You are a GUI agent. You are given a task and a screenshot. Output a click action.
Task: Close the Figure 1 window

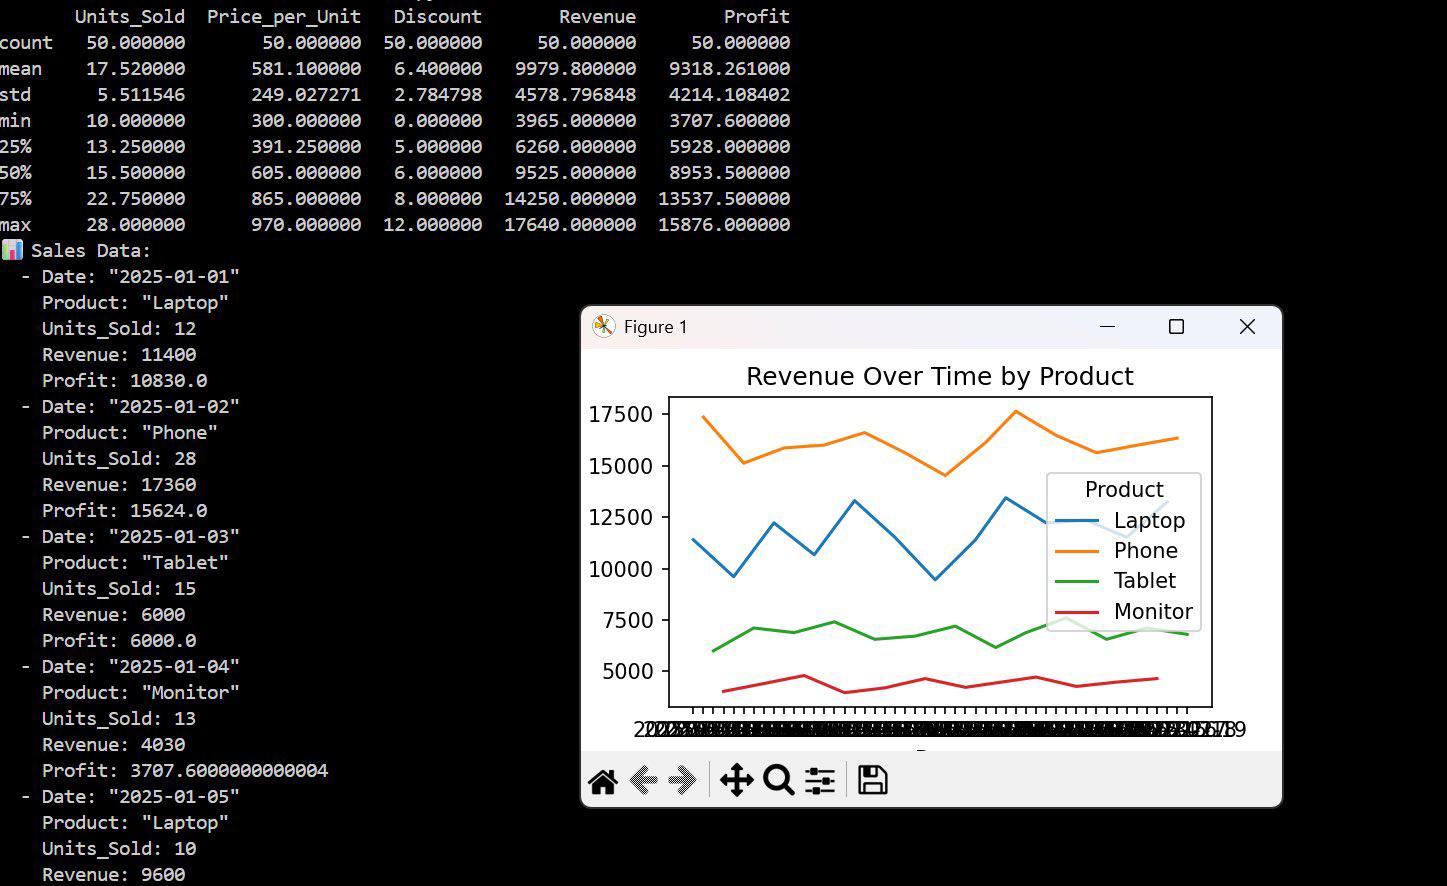tap(1247, 327)
